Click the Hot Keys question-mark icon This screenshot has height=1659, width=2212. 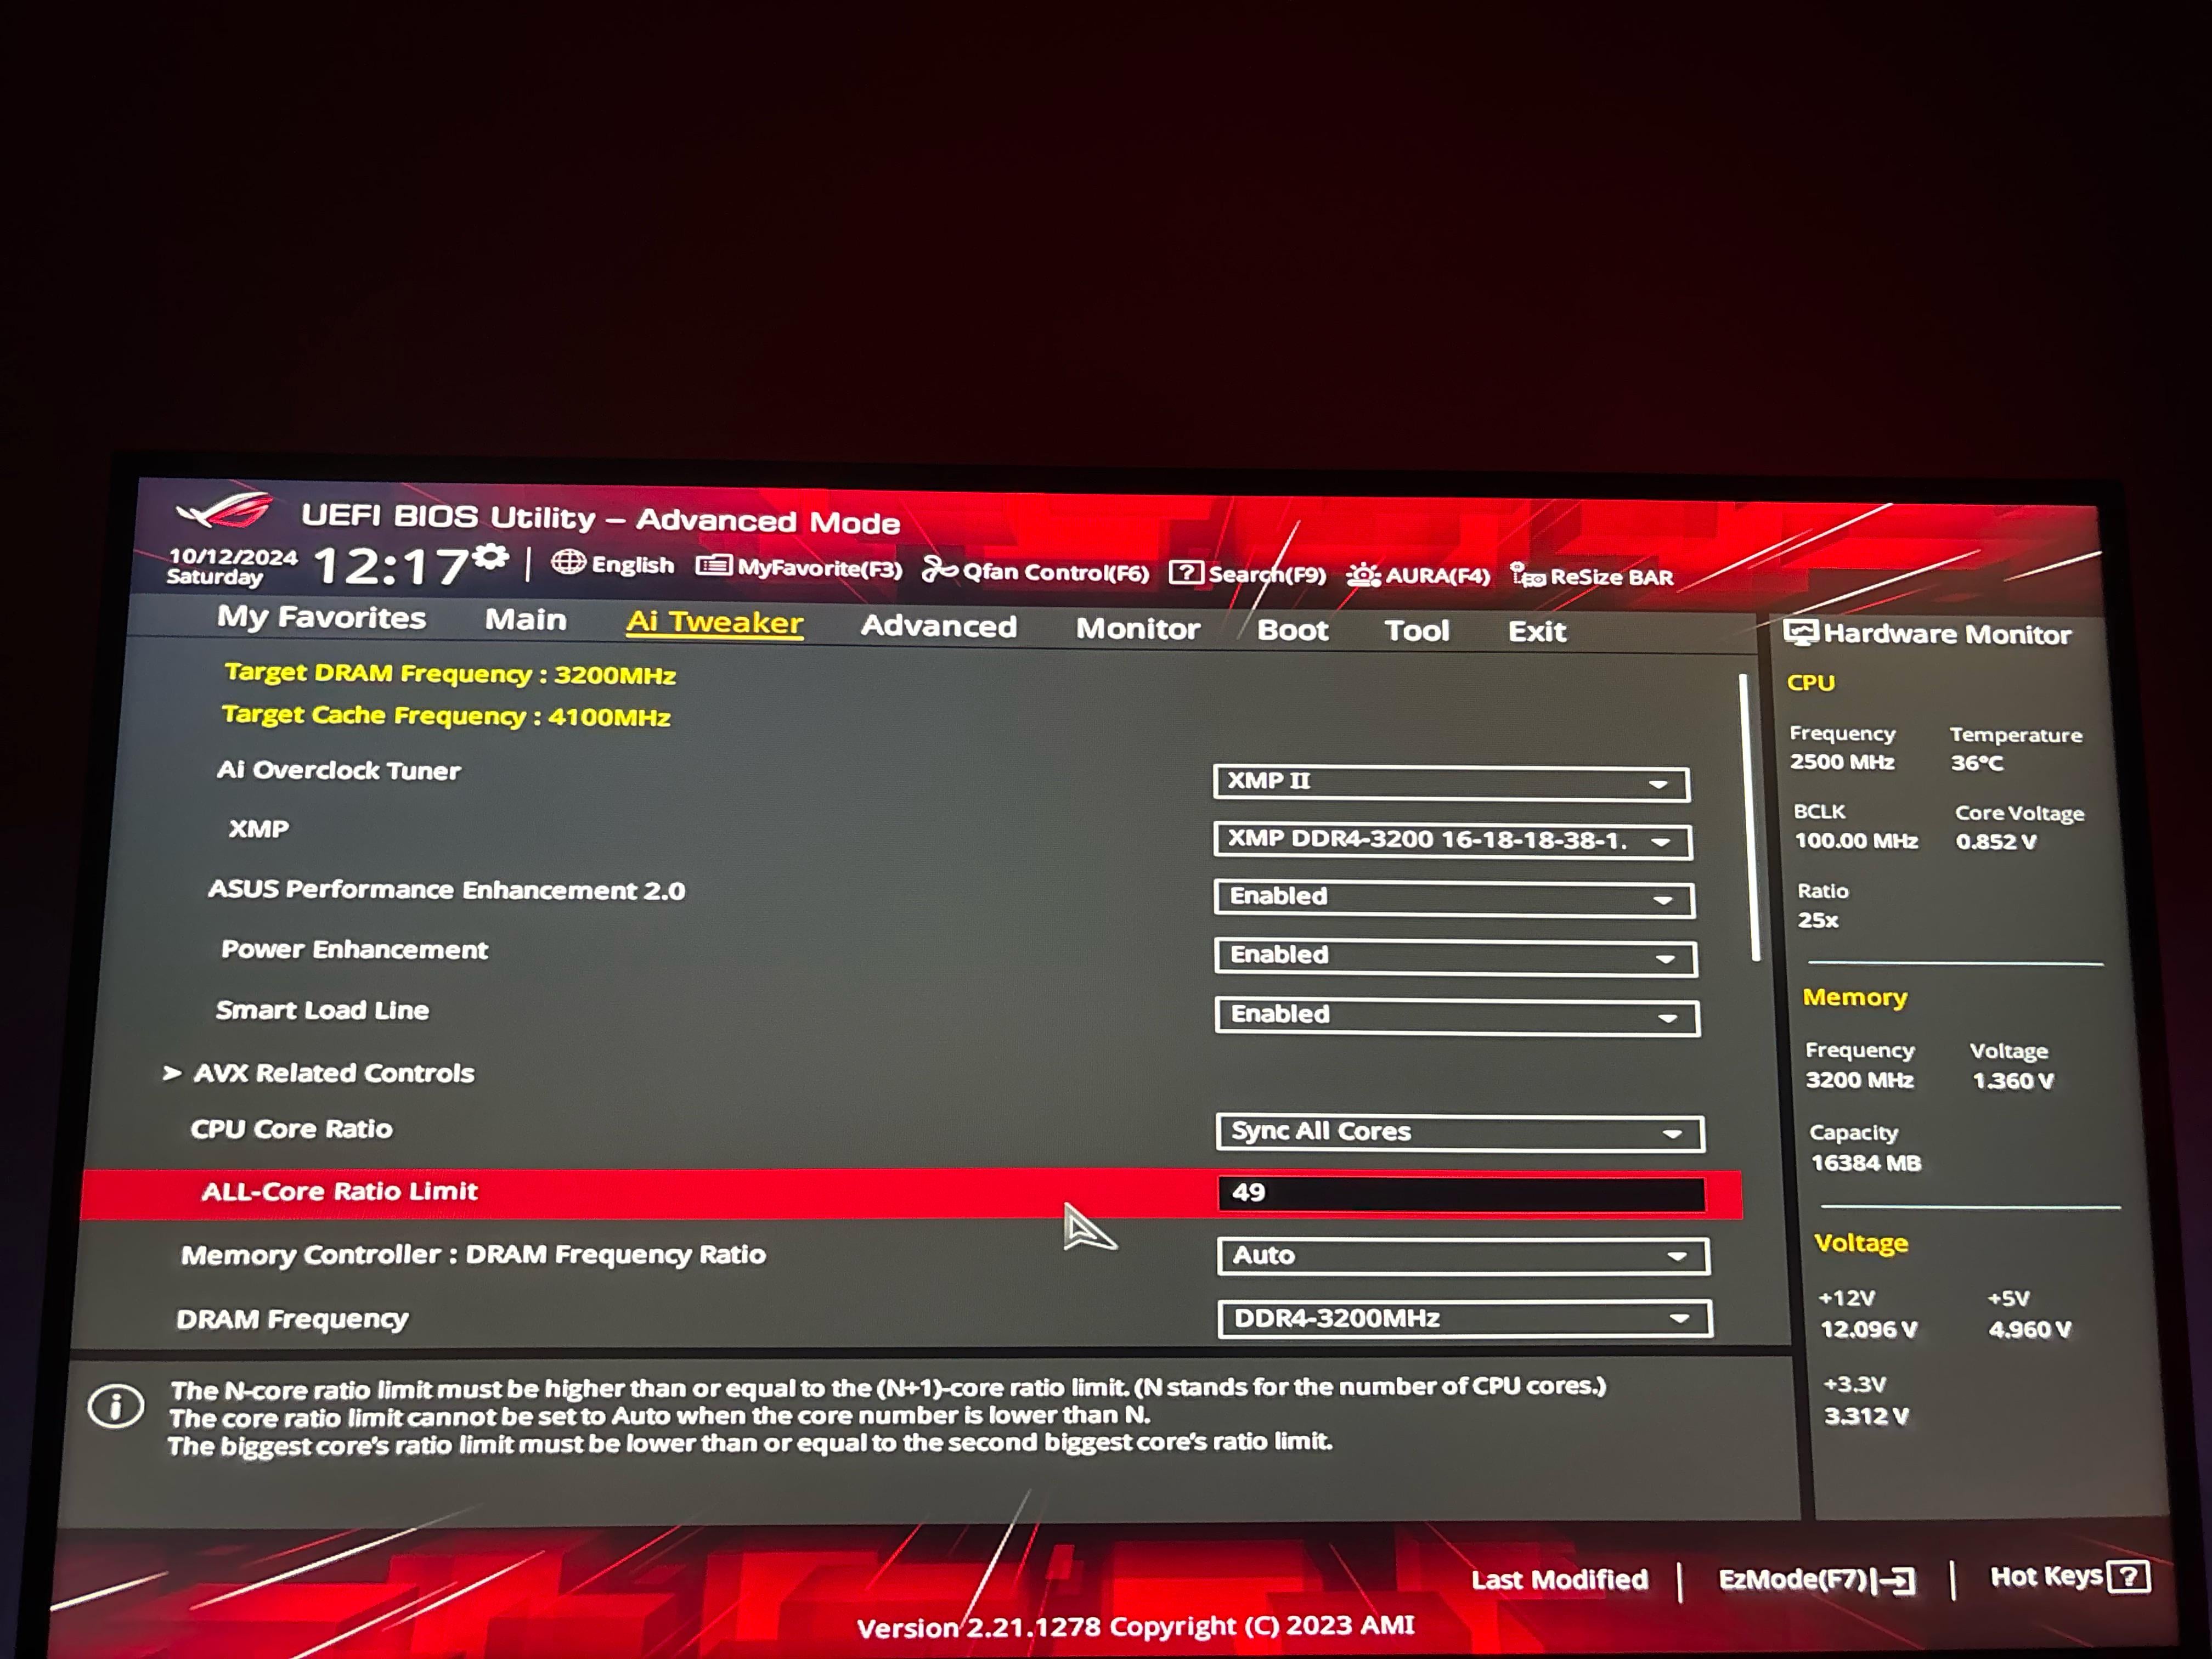click(2128, 1577)
